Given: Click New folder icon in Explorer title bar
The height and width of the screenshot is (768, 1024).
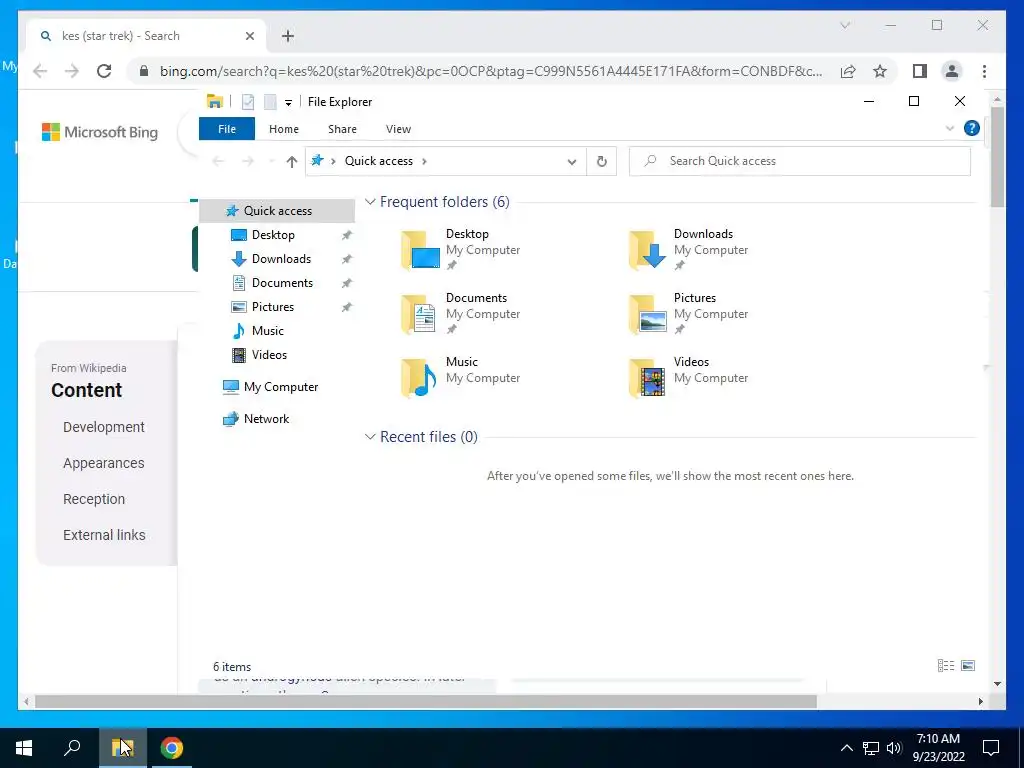Looking at the screenshot, I should click(270, 102).
